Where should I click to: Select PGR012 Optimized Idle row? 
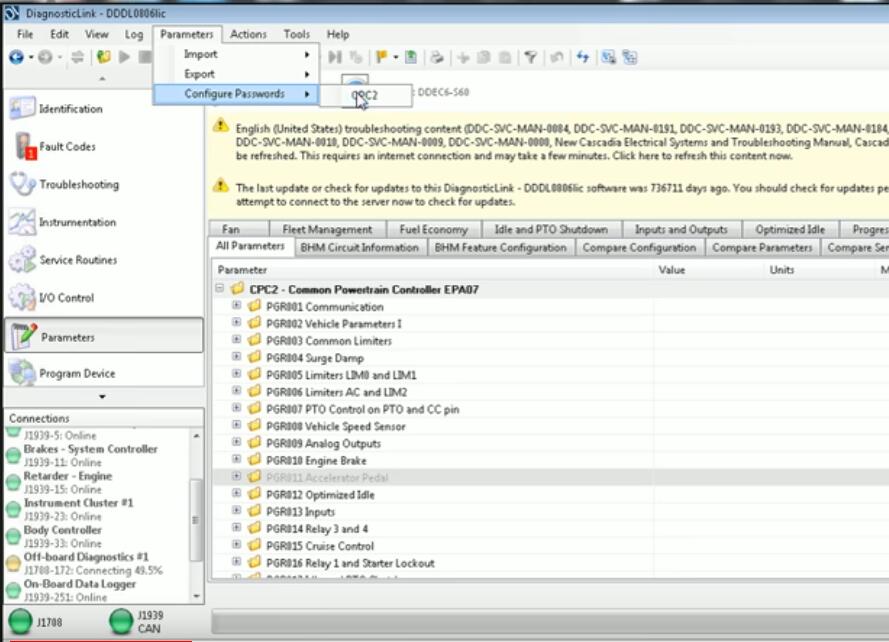tap(320, 495)
